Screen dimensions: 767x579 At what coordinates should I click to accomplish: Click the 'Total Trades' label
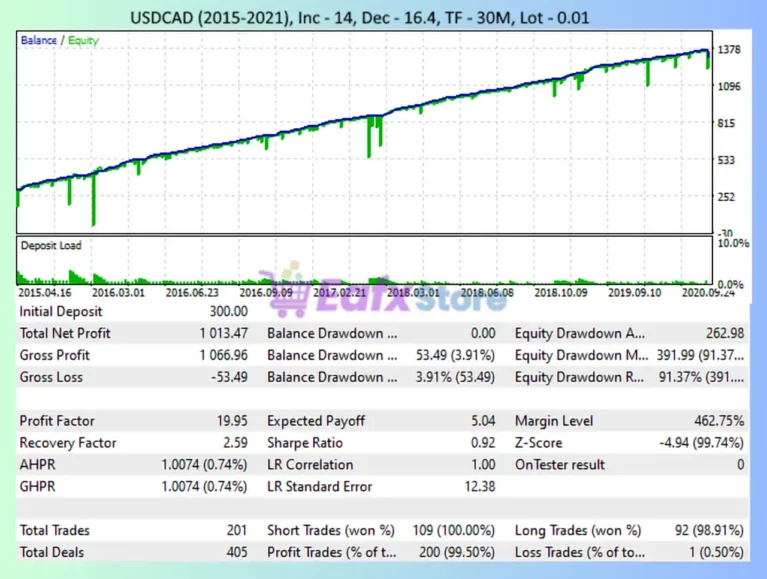pos(54,531)
